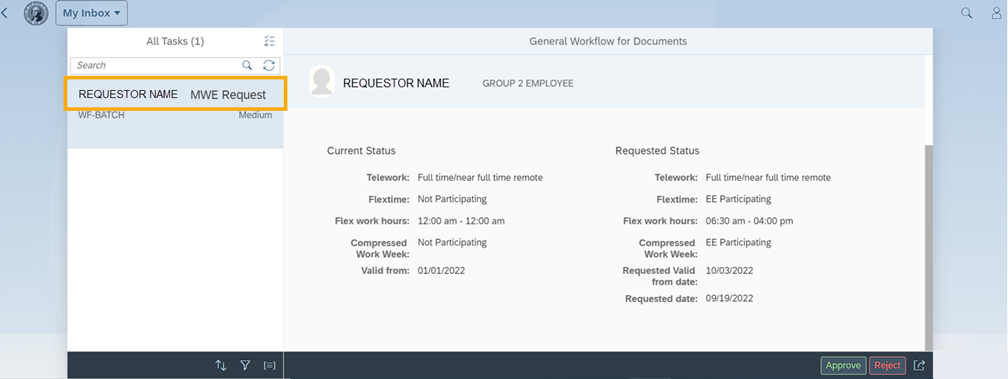Click the magnifier inside the Search field
This screenshot has height=379, width=1008.
(247, 65)
